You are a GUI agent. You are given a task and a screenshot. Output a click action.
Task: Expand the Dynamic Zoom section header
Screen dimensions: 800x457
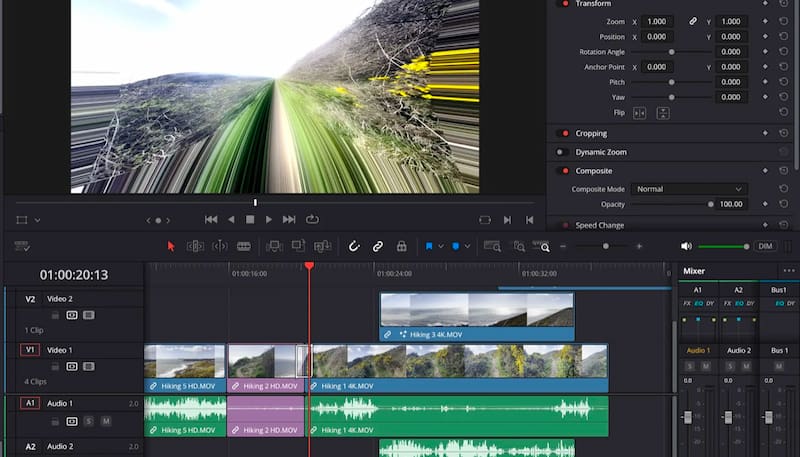[x=601, y=152]
